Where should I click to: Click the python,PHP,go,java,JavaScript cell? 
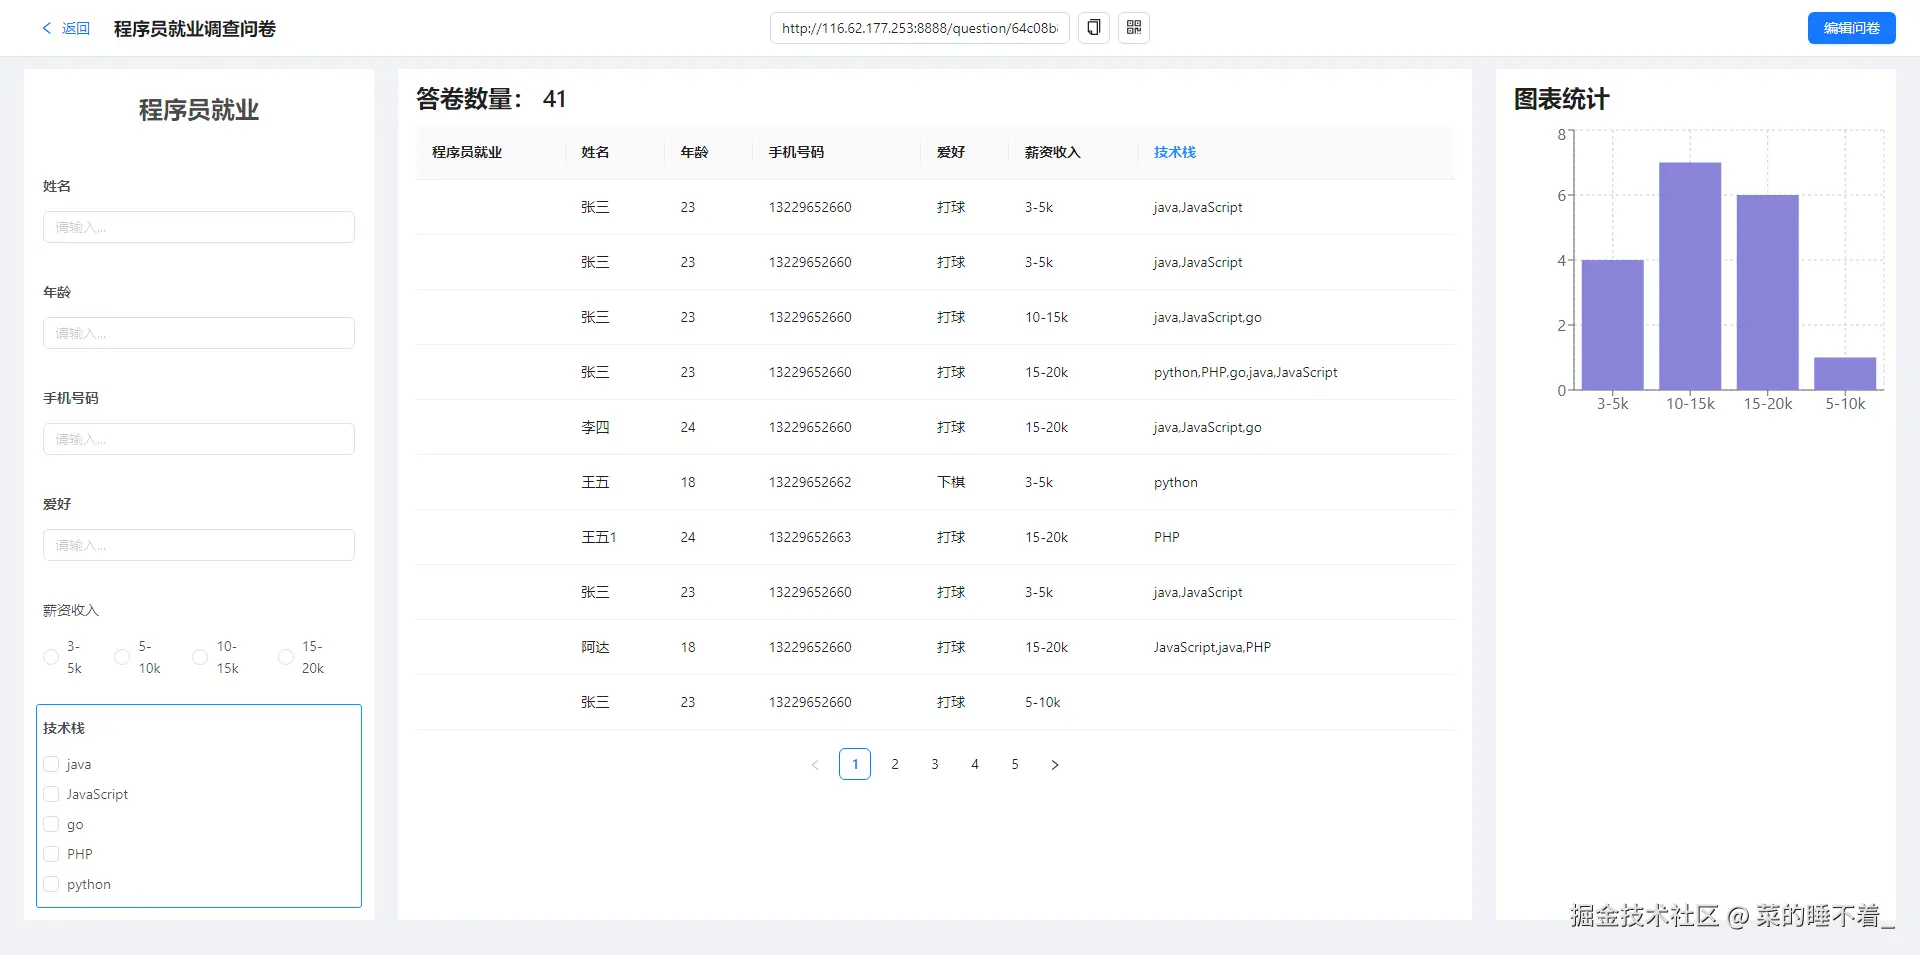1245,372
